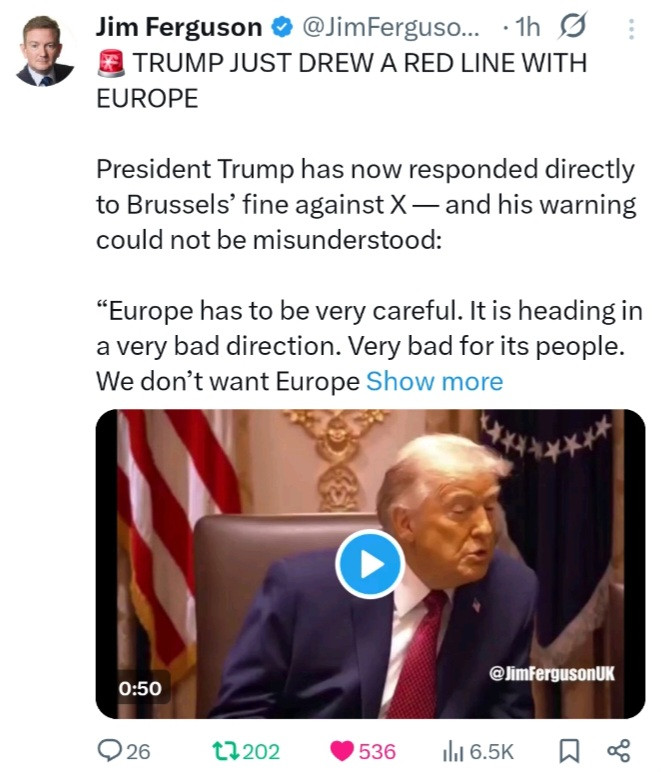Image resolution: width=661 pixels, height=772 pixels.
Task: Play the Trump video
Action: click(370, 564)
